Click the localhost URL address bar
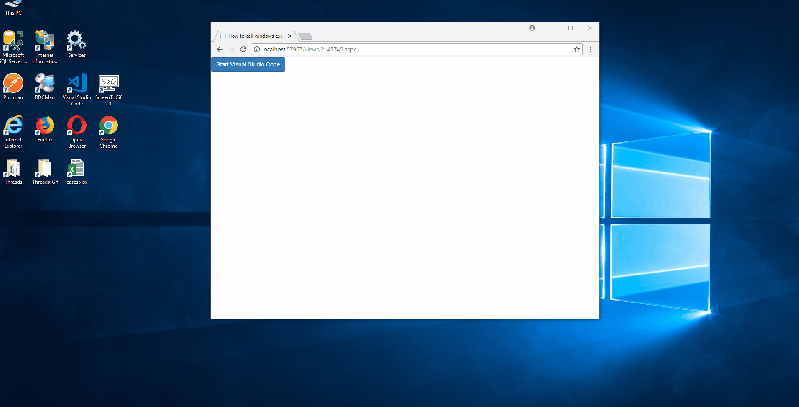The image size is (799, 407). tap(417, 49)
